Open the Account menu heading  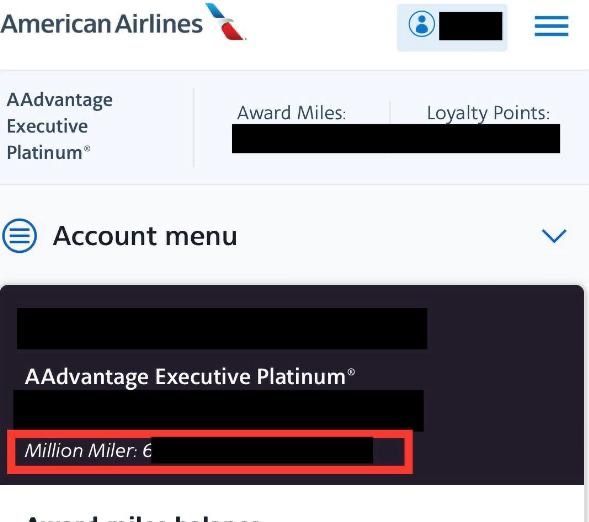[x=145, y=236]
